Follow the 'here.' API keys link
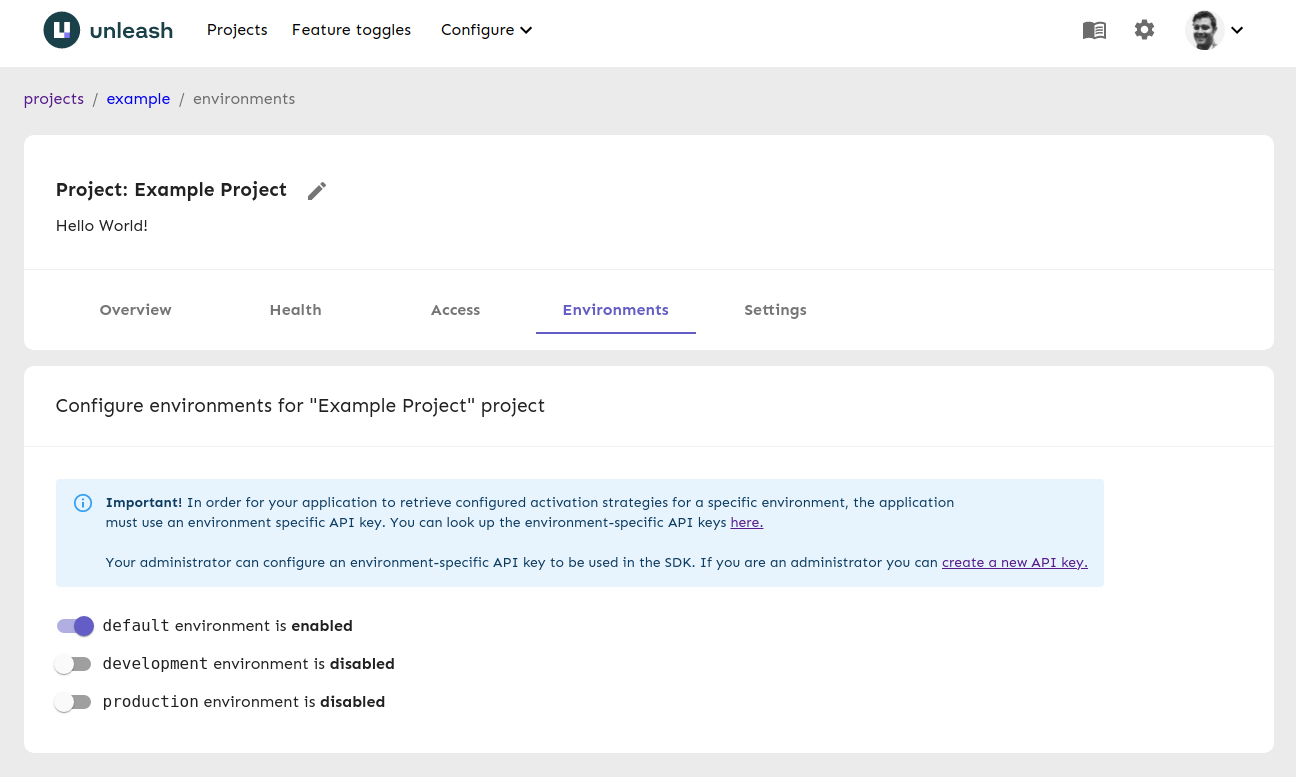This screenshot has width=1296, height=777. pos(746,522)
